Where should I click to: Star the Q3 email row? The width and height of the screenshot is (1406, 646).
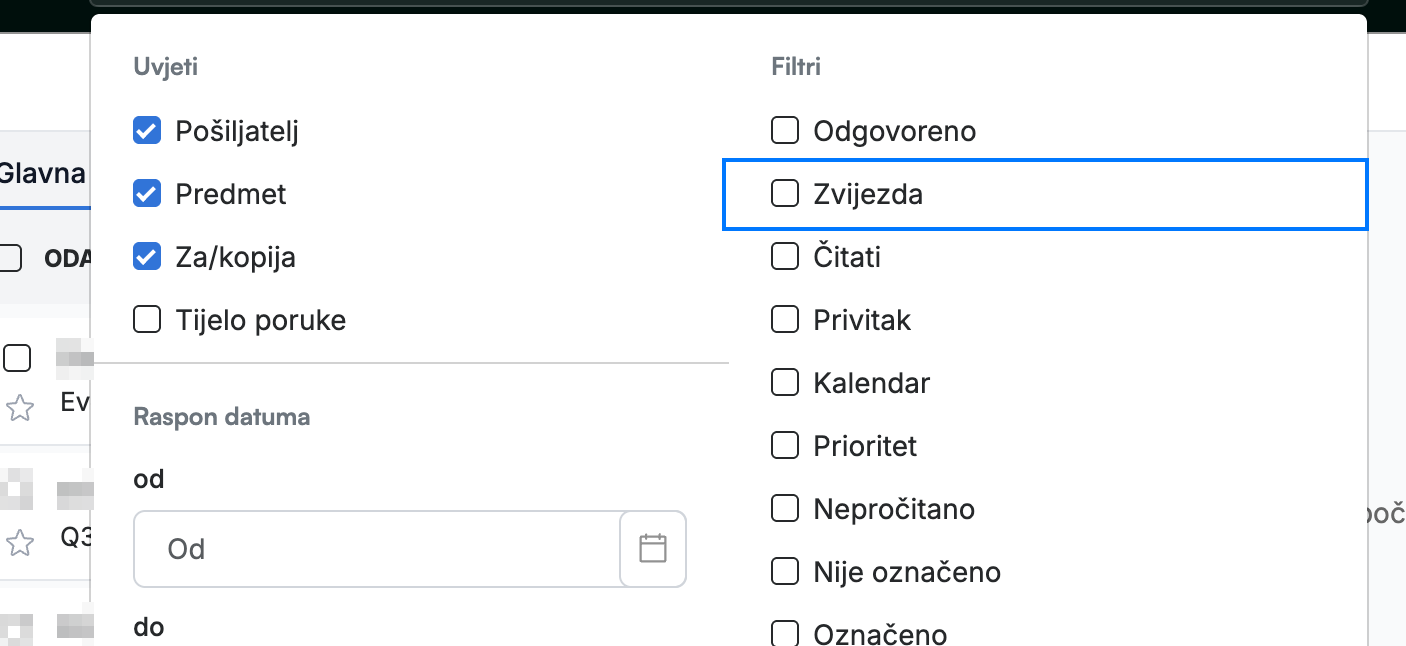pos(20,543)
